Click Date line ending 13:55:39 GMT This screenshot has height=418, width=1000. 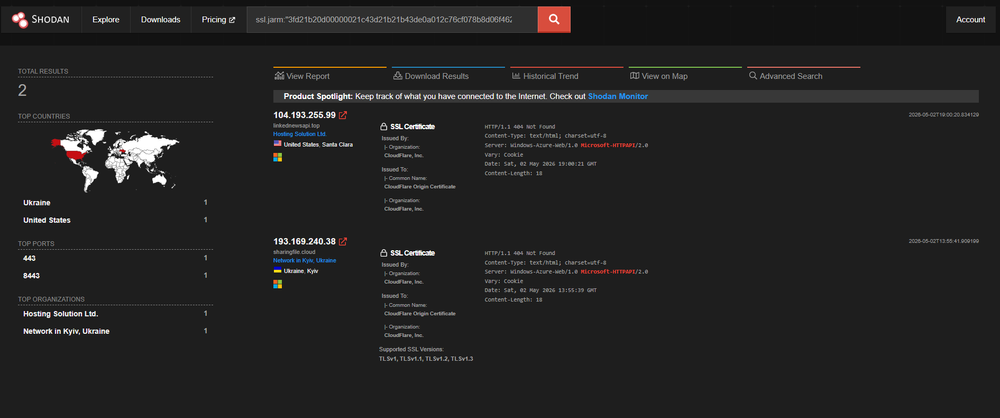540,290
